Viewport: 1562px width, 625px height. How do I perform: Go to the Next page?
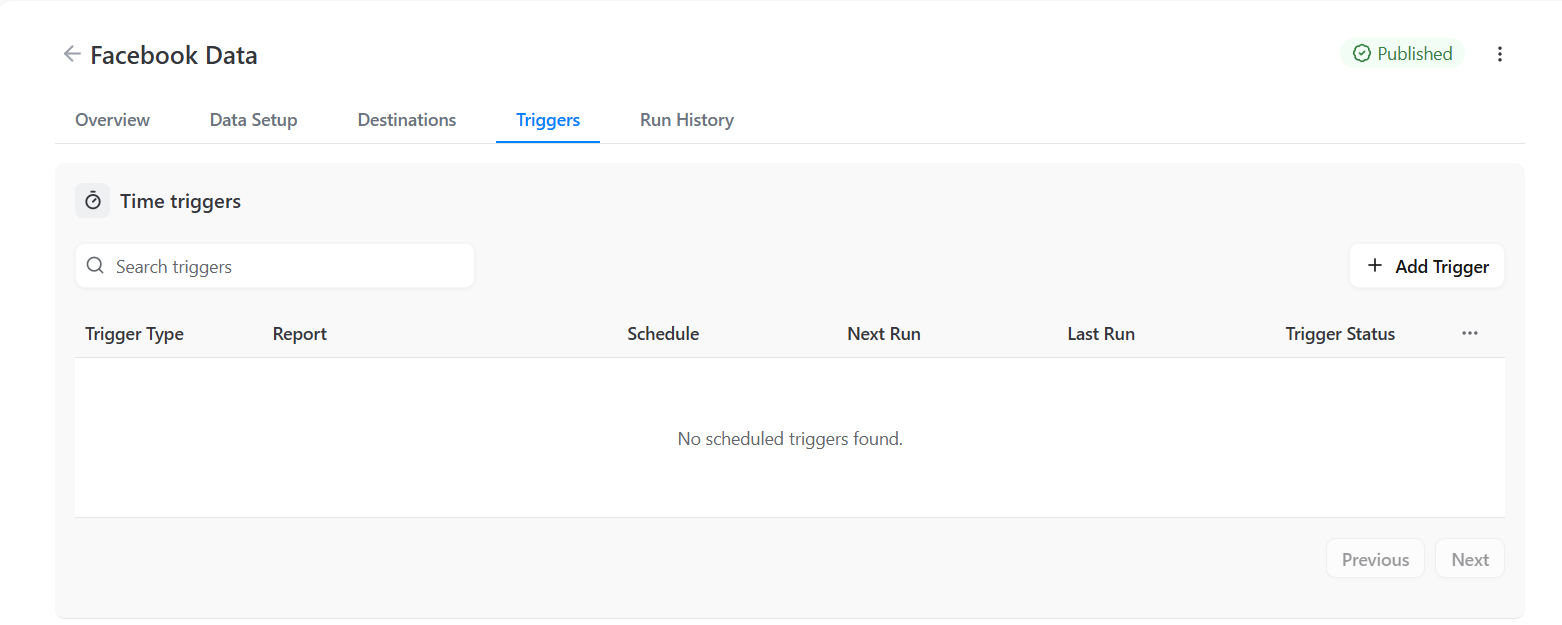1470,559
